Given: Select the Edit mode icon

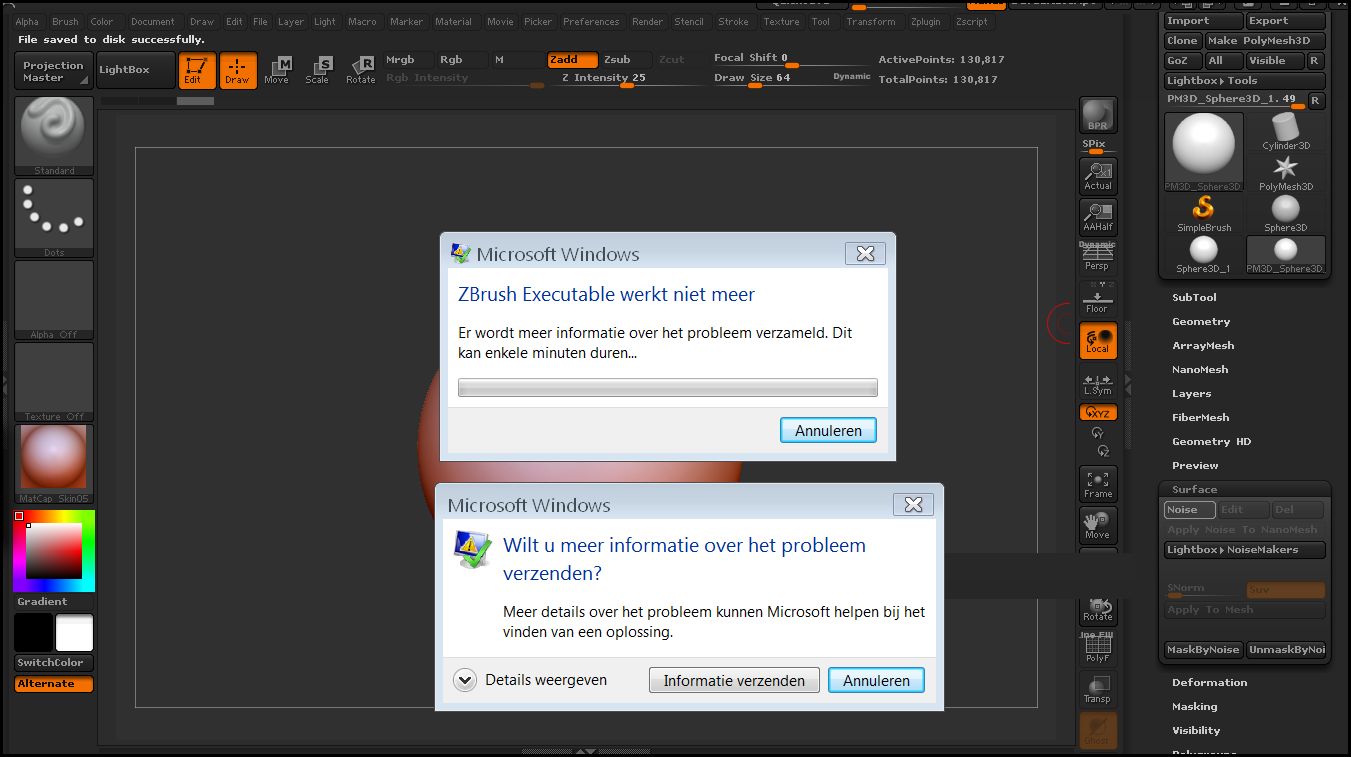Looking at the screenshot, I should [x=197, y=70].
